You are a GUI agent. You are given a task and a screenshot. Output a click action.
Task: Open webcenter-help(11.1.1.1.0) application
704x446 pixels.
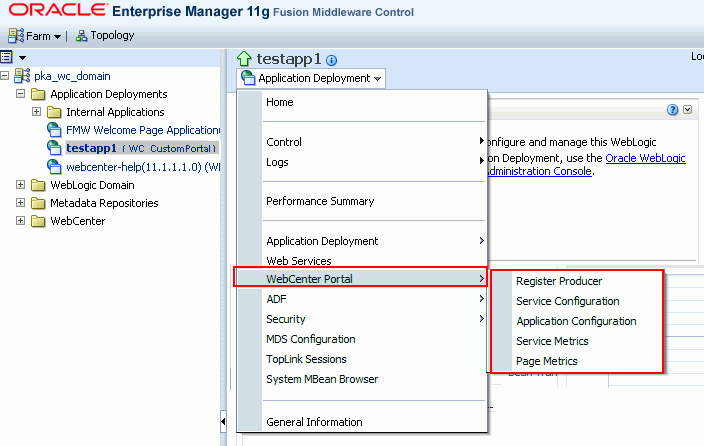[x=143, y=167]
